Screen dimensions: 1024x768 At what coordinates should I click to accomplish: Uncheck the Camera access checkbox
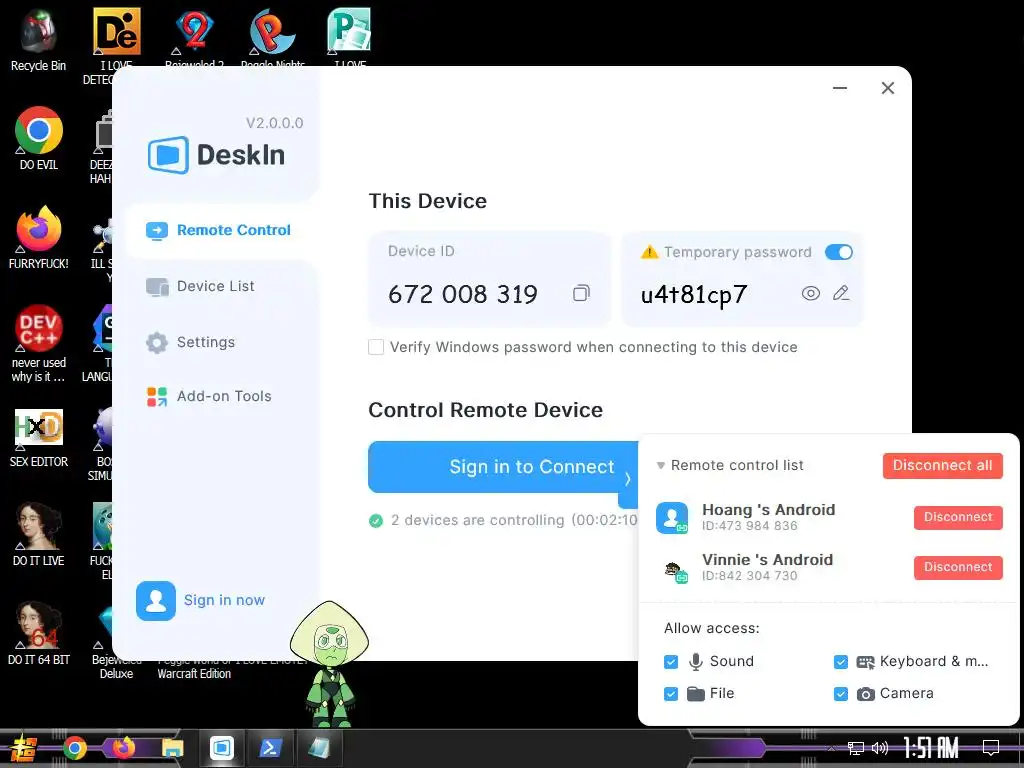840,694
